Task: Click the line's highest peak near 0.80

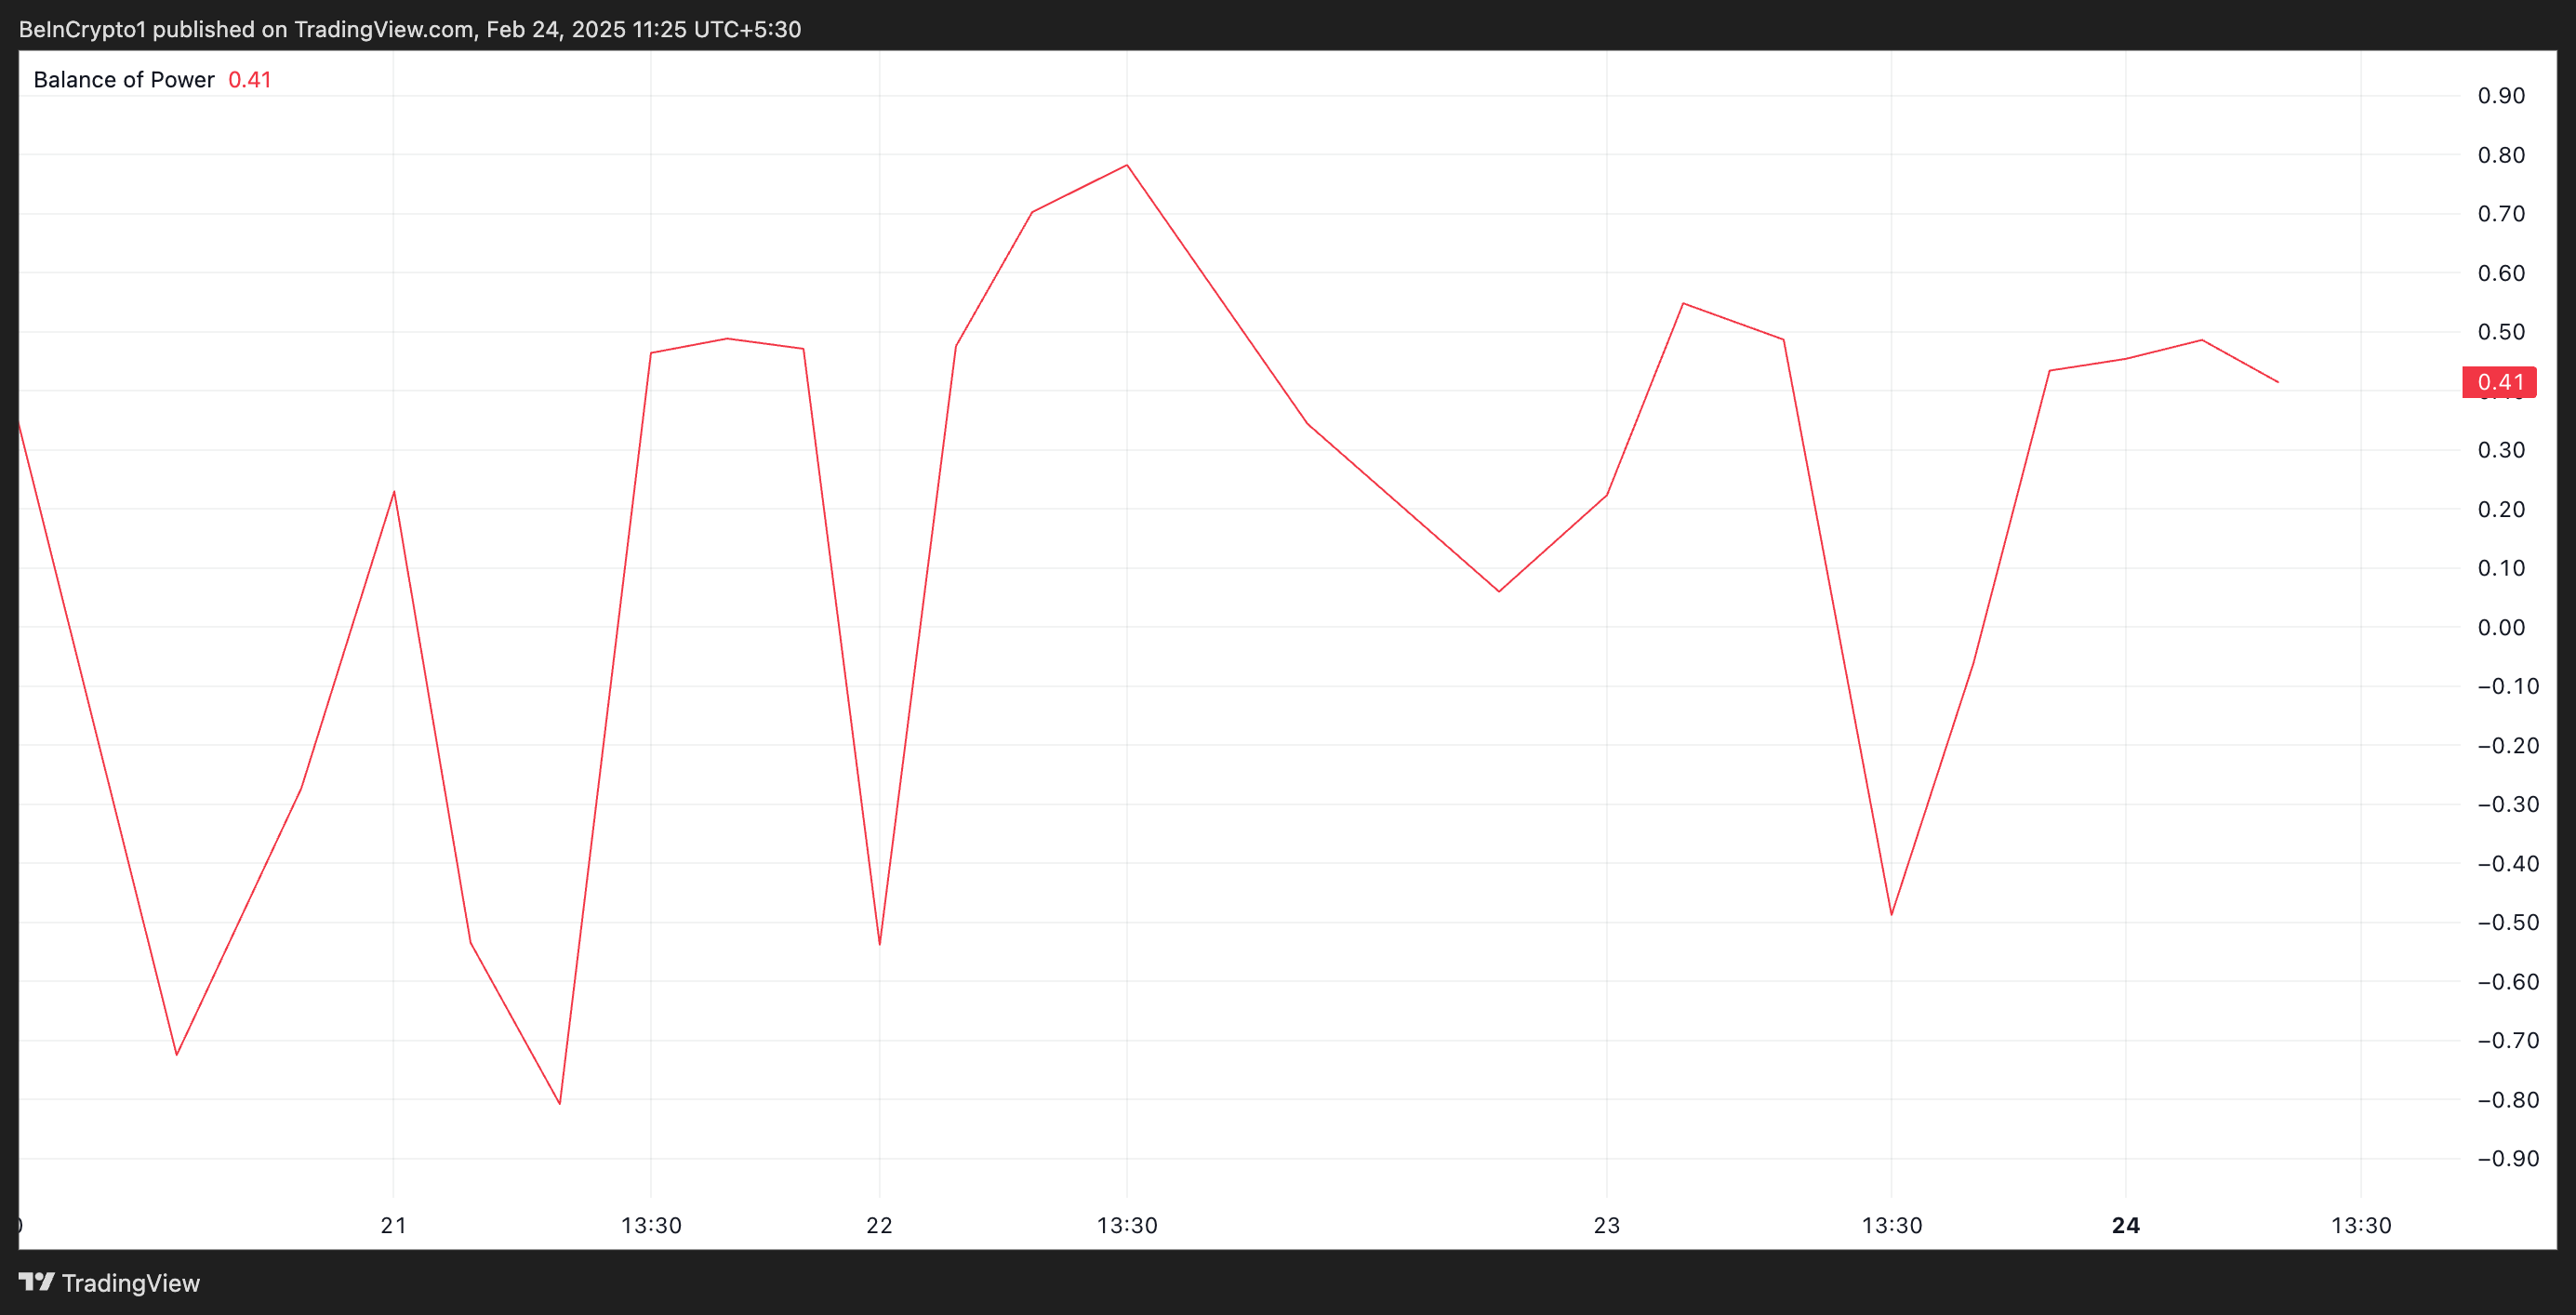Action: 1127,165
